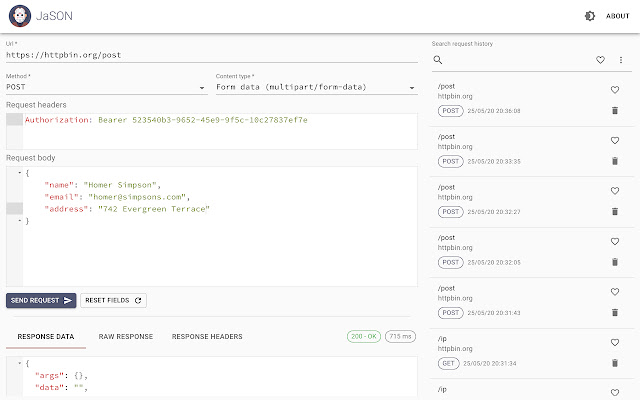Screen dimensions: 640x400
Task: Open the Content type dropdown
Action: click(x=315, y=87)
